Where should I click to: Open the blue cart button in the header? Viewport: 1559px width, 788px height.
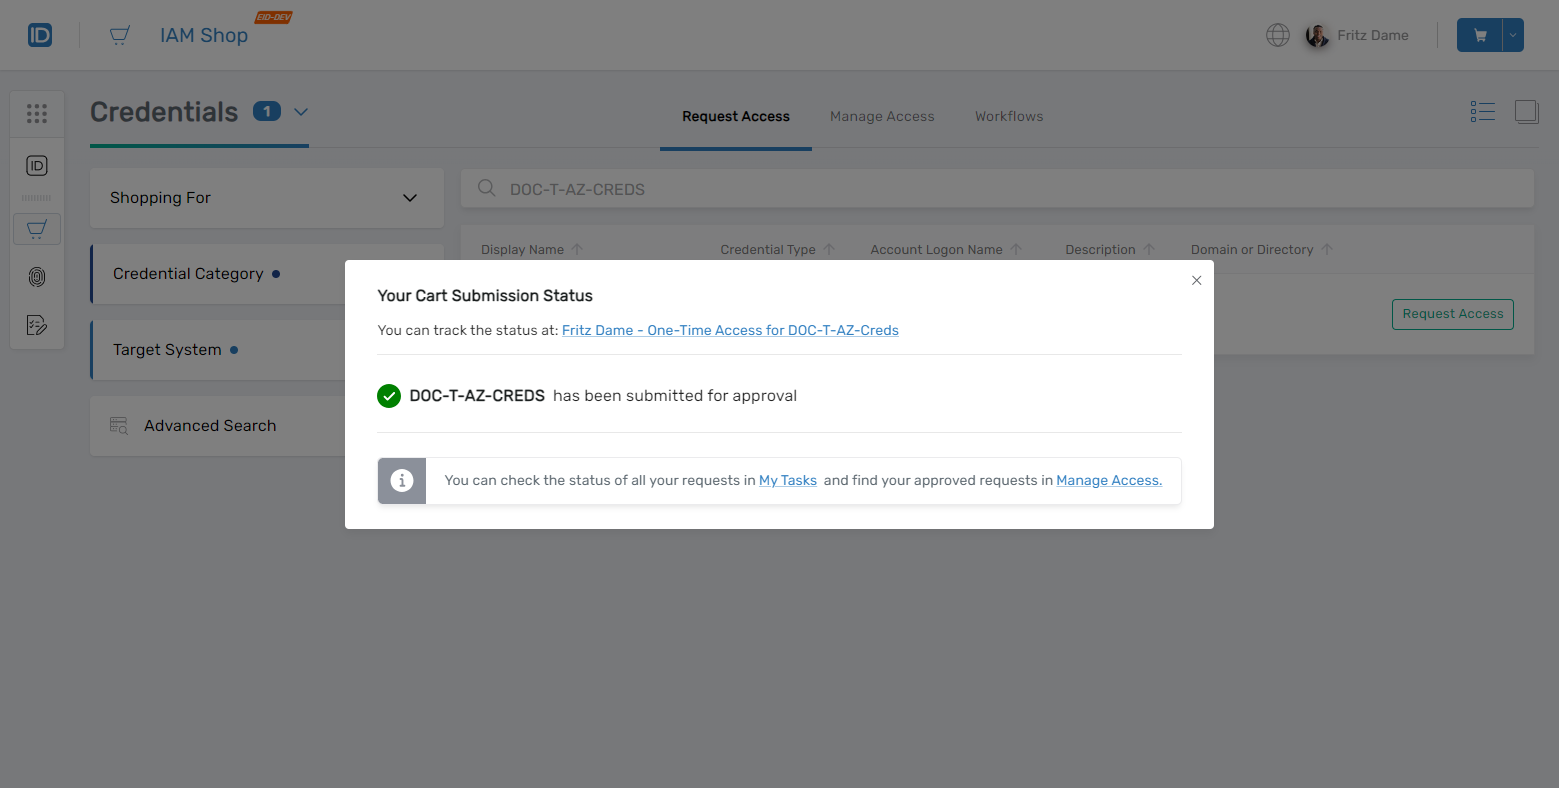coord(1478,34)
